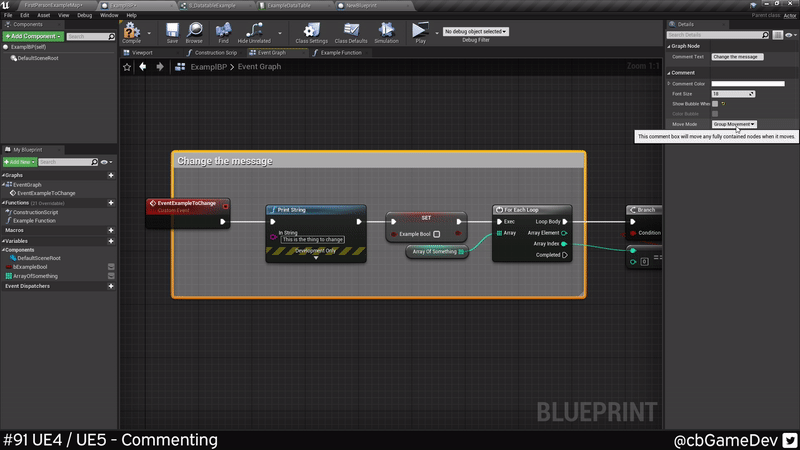
Task: Toggle Hide Unrelated nodes
Action: click(x=254, y=33)
